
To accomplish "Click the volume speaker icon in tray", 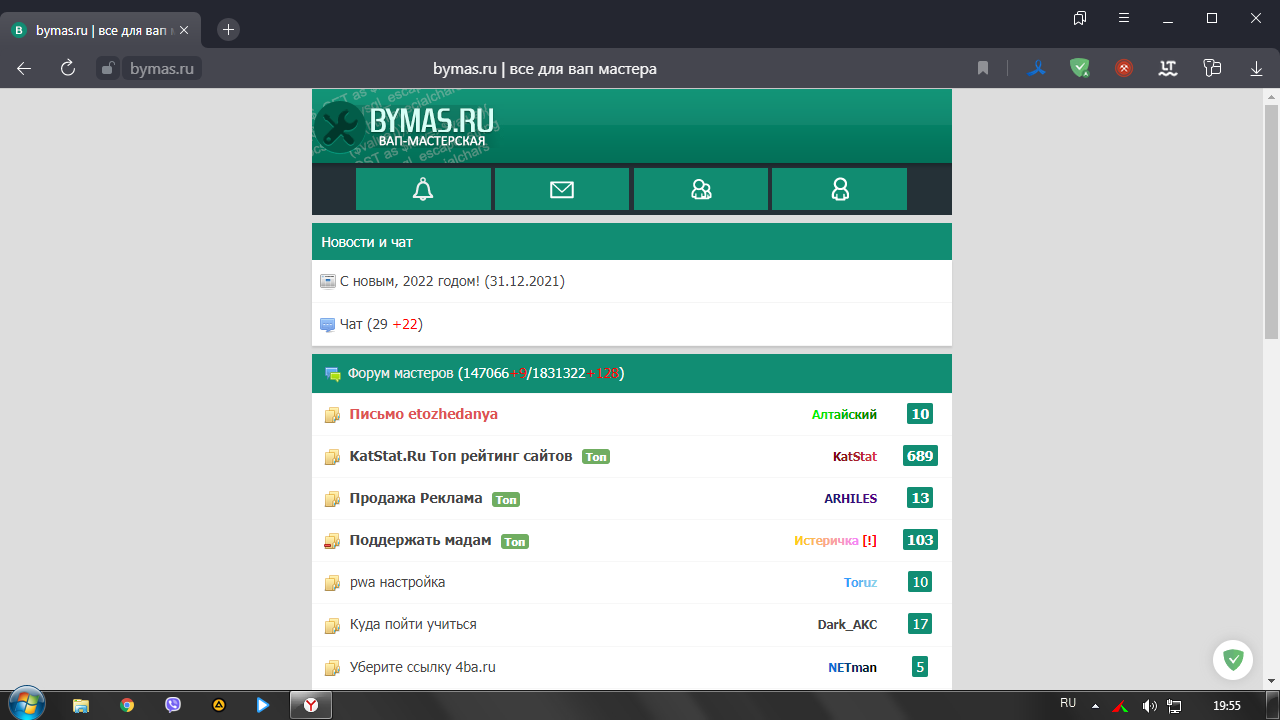I will 1149,705.
